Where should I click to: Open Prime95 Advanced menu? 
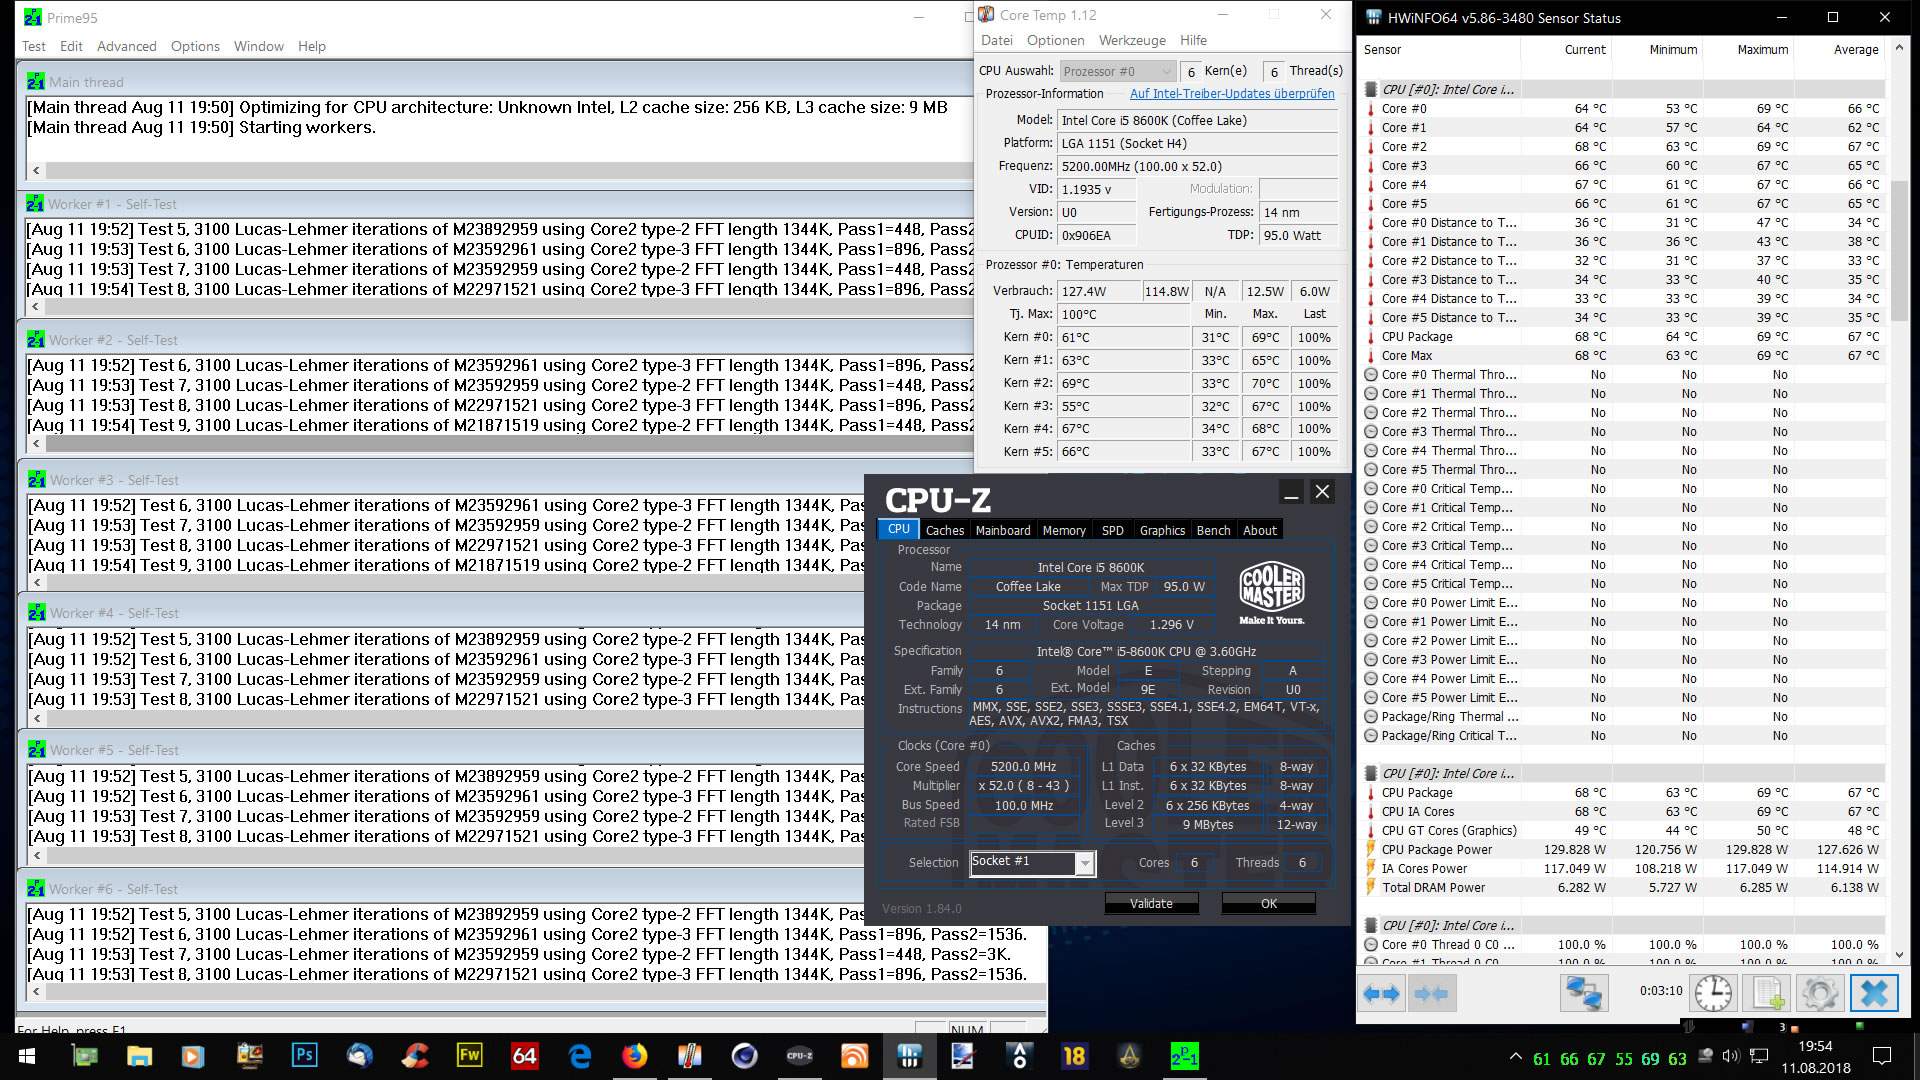tap(126, 46)
